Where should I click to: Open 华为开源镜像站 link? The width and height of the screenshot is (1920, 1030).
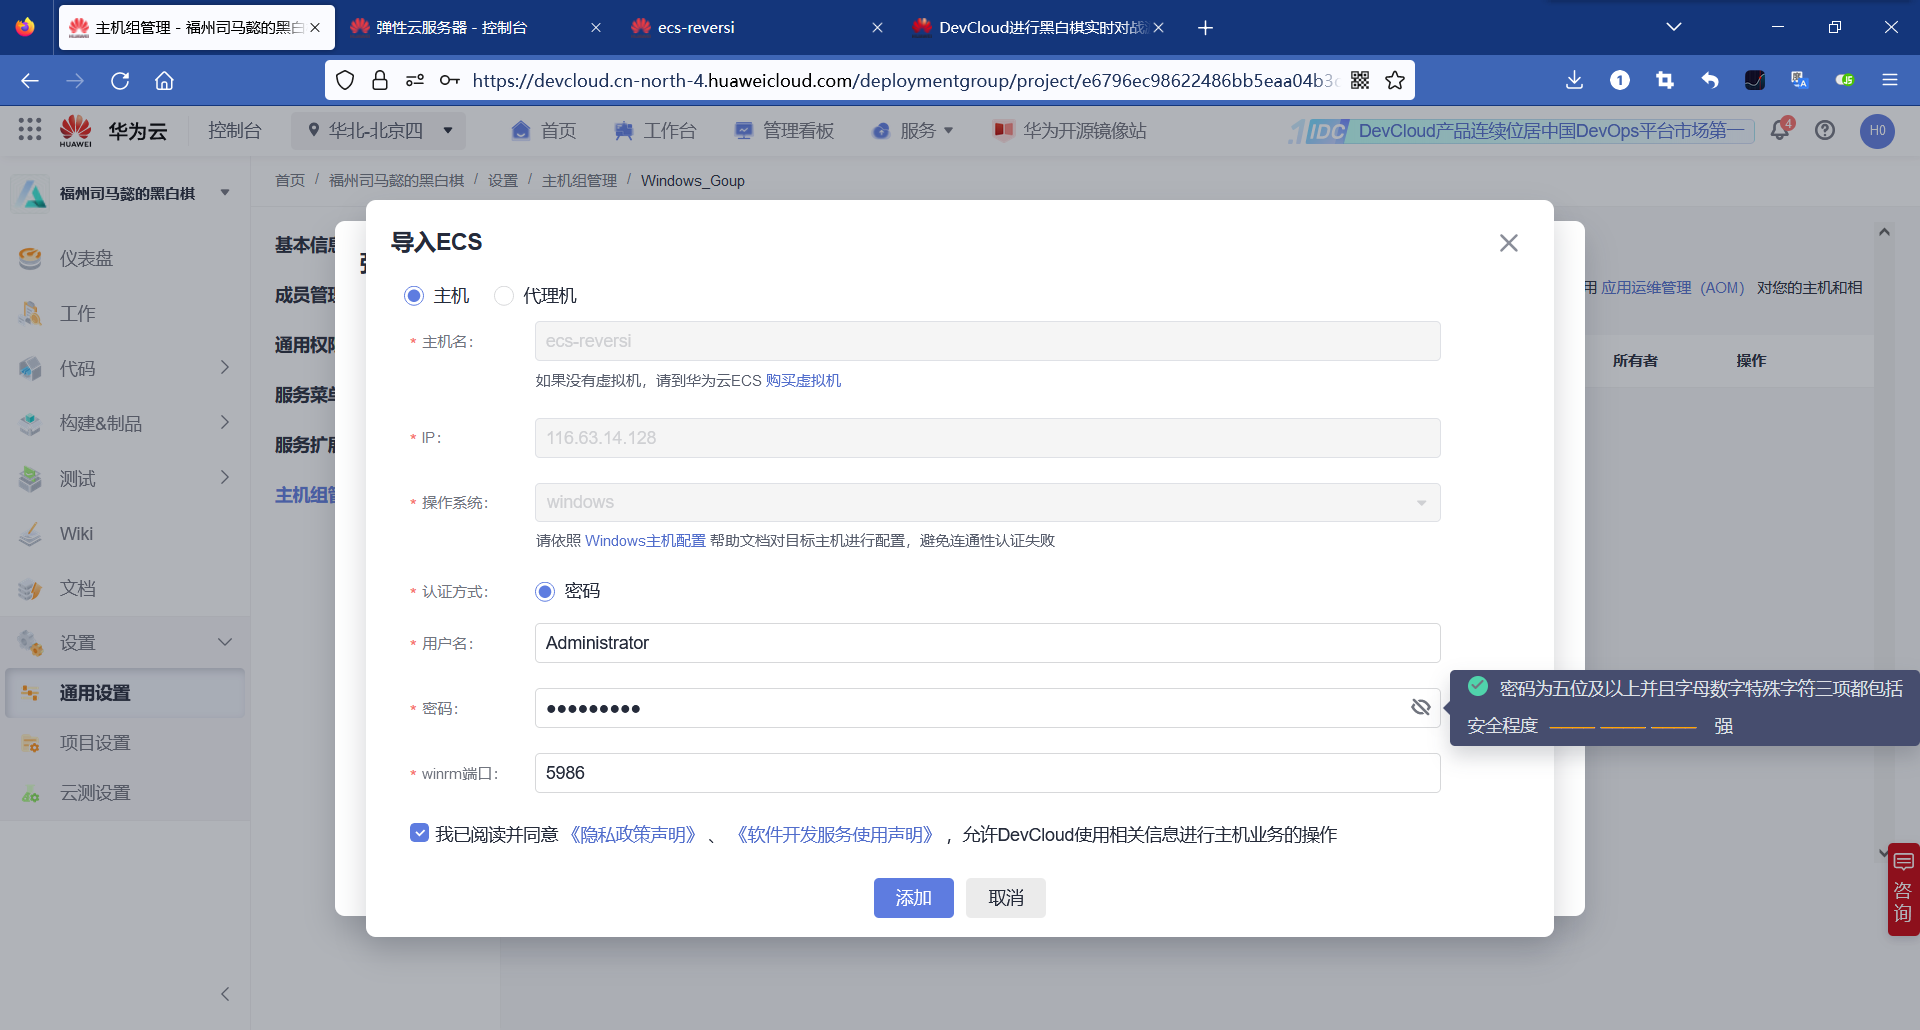[x=1070, y=131]
